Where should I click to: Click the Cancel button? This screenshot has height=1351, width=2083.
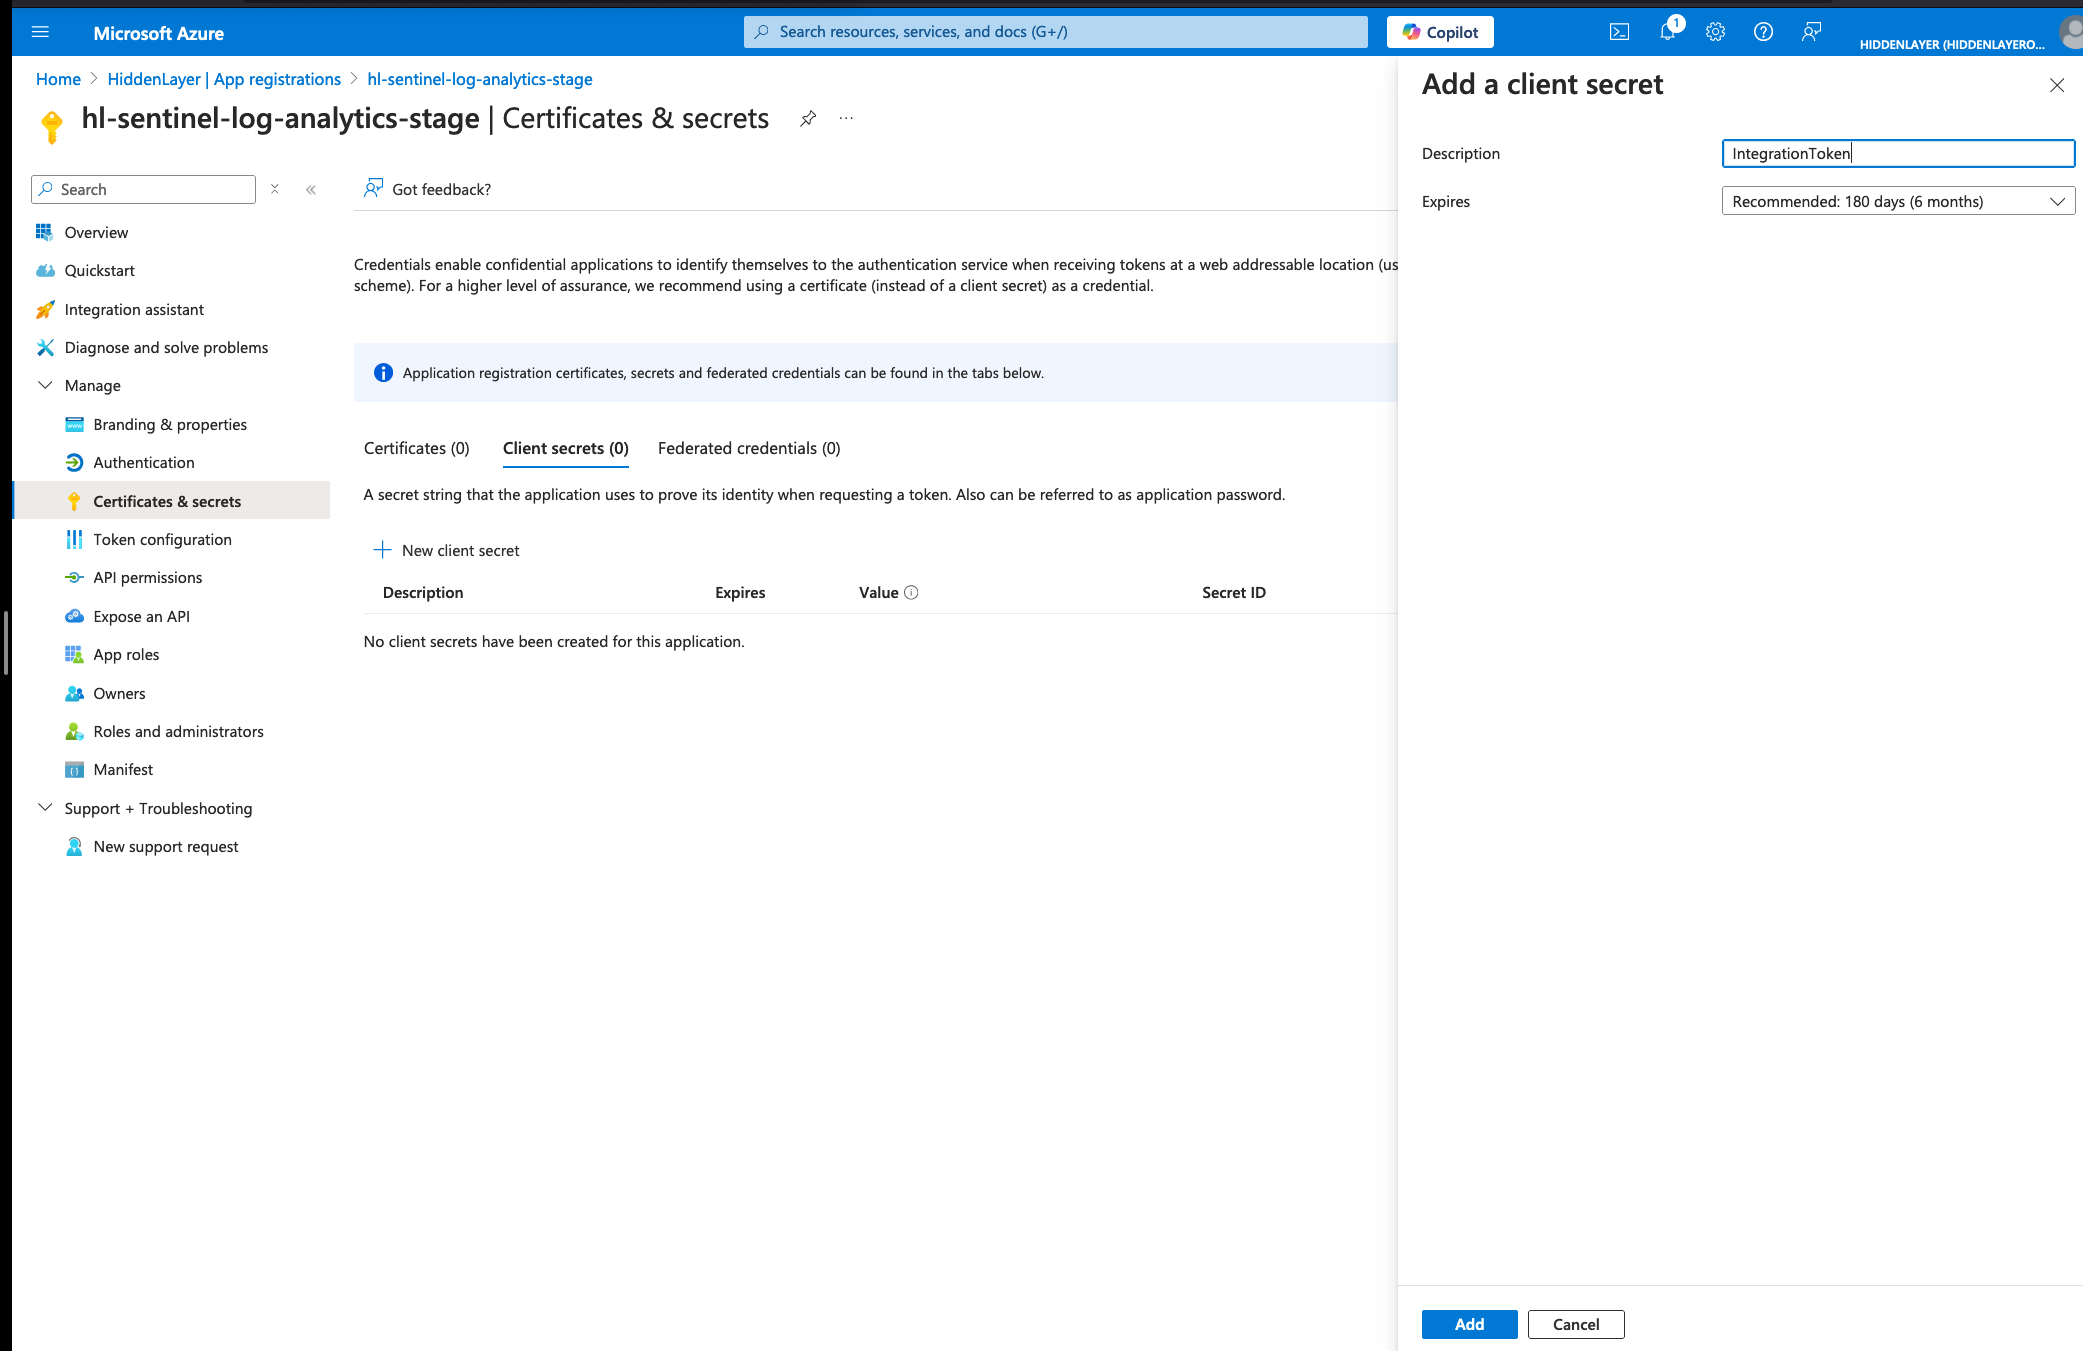coord(1575,1324)
